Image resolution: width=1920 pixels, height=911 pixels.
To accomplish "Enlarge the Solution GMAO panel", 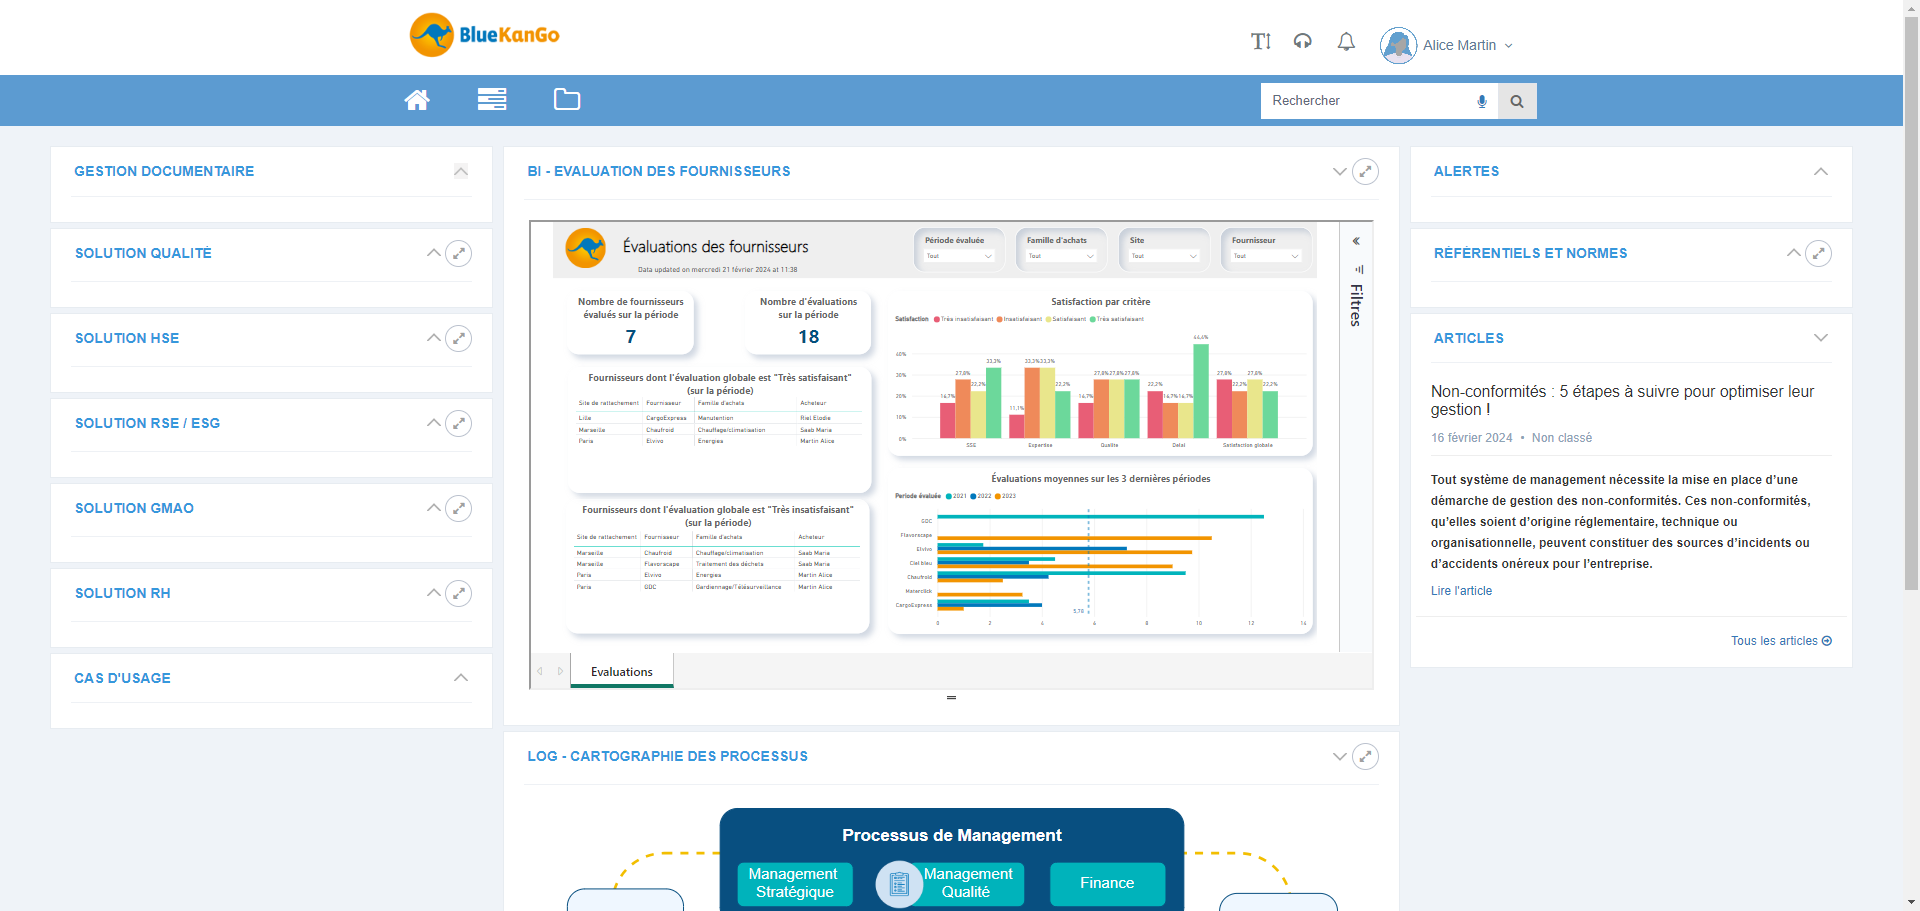I will [458, 508].
